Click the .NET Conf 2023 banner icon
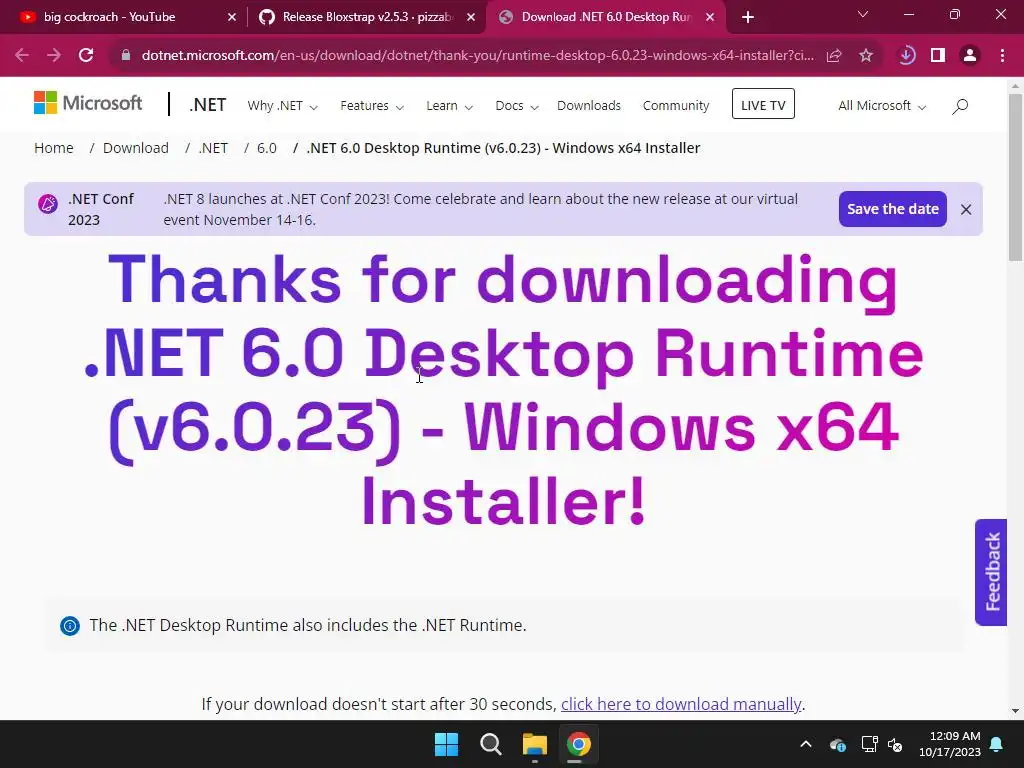The image size is (1024, 768). [x=48, y=204]
